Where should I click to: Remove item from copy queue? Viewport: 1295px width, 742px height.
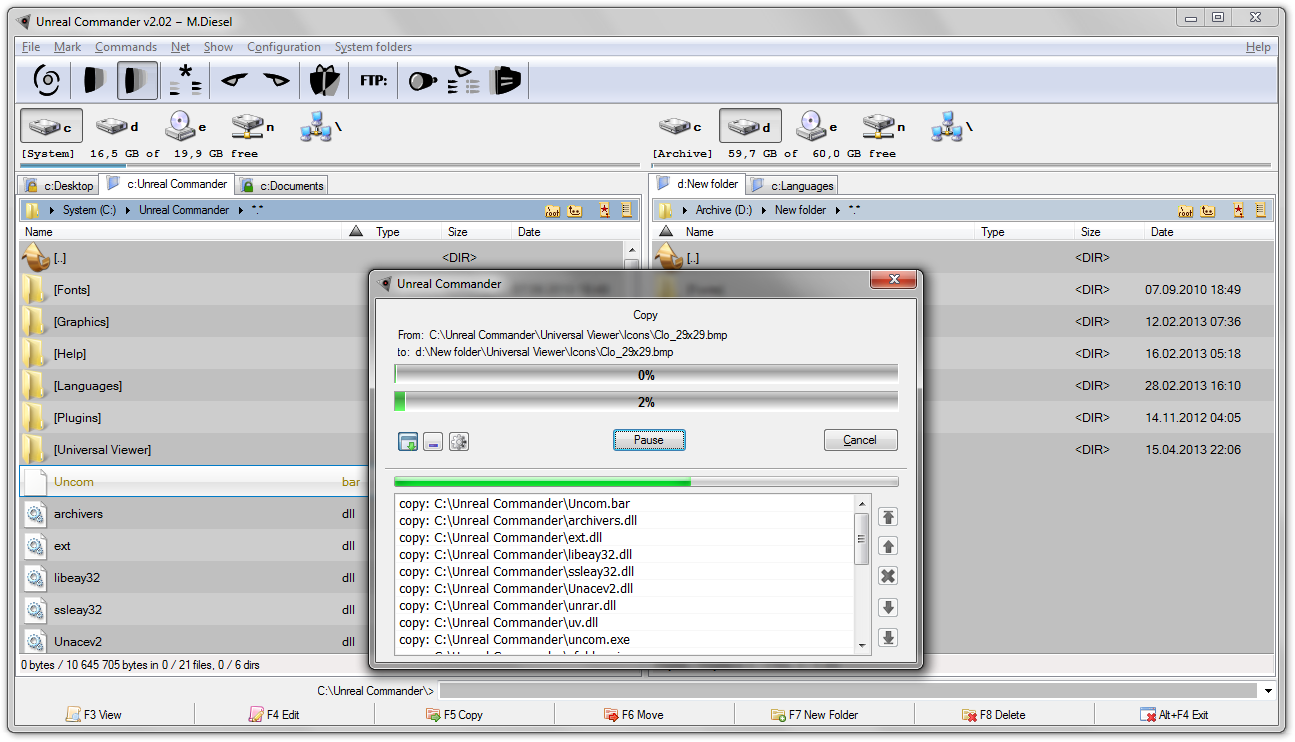[x=888, y=576]
